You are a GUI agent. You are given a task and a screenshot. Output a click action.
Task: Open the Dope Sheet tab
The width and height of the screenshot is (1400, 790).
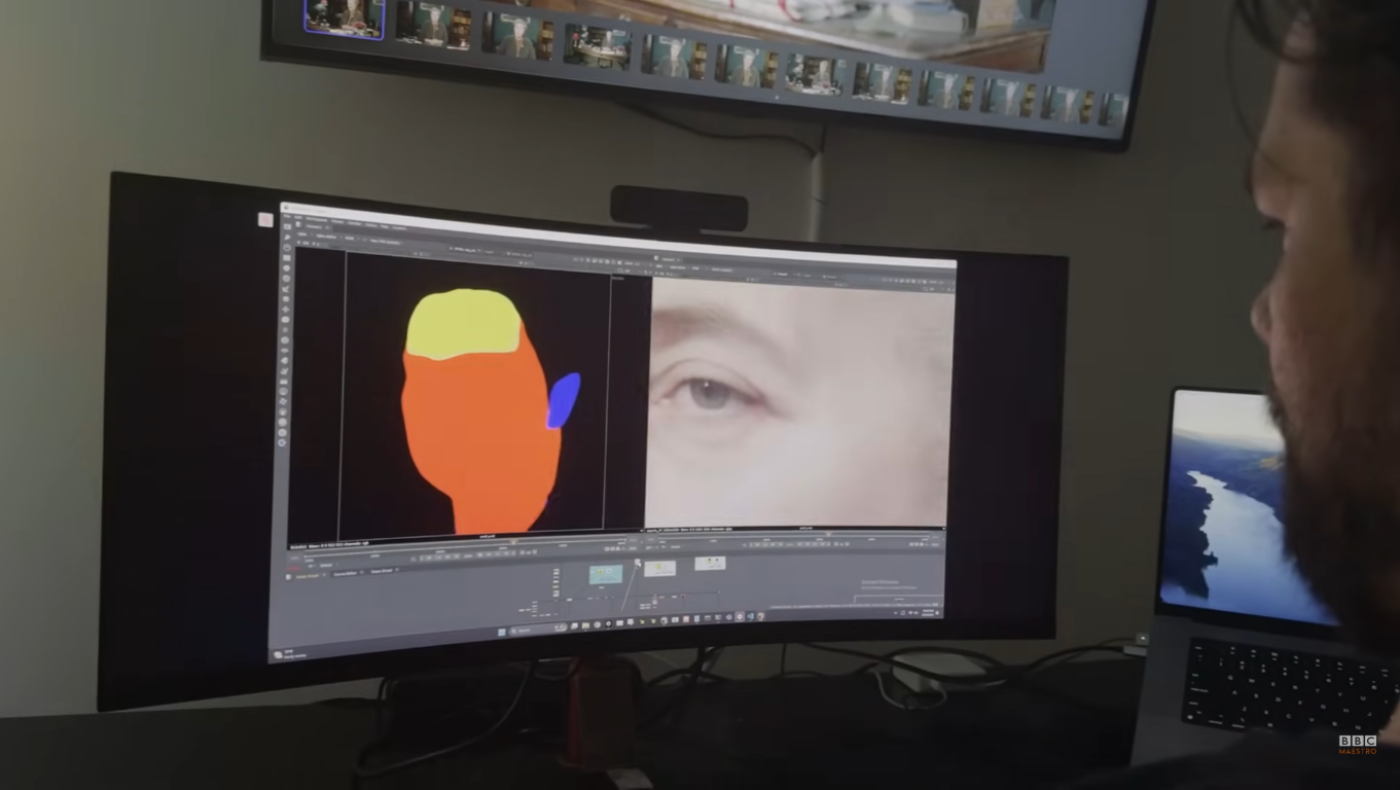pyautogui.click(x=382, y=572)
